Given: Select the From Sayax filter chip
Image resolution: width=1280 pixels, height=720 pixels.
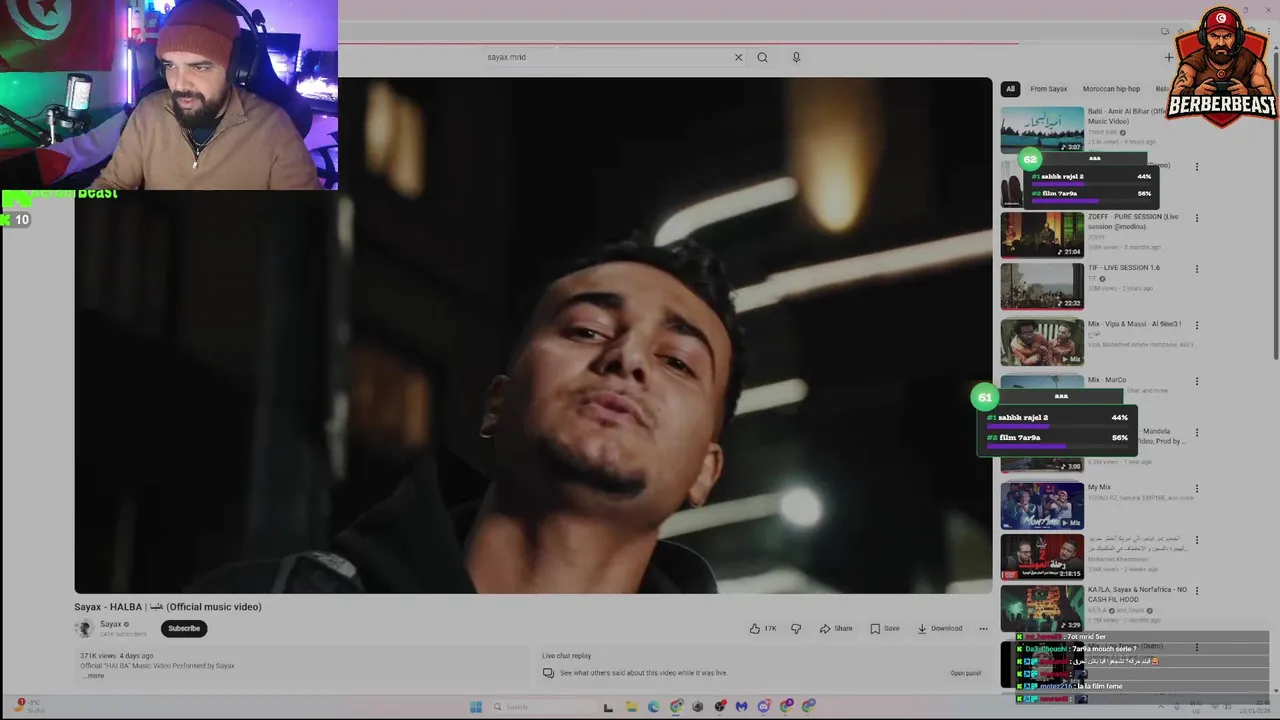Looking at the screenshot, I should [x=1048, y=89].
